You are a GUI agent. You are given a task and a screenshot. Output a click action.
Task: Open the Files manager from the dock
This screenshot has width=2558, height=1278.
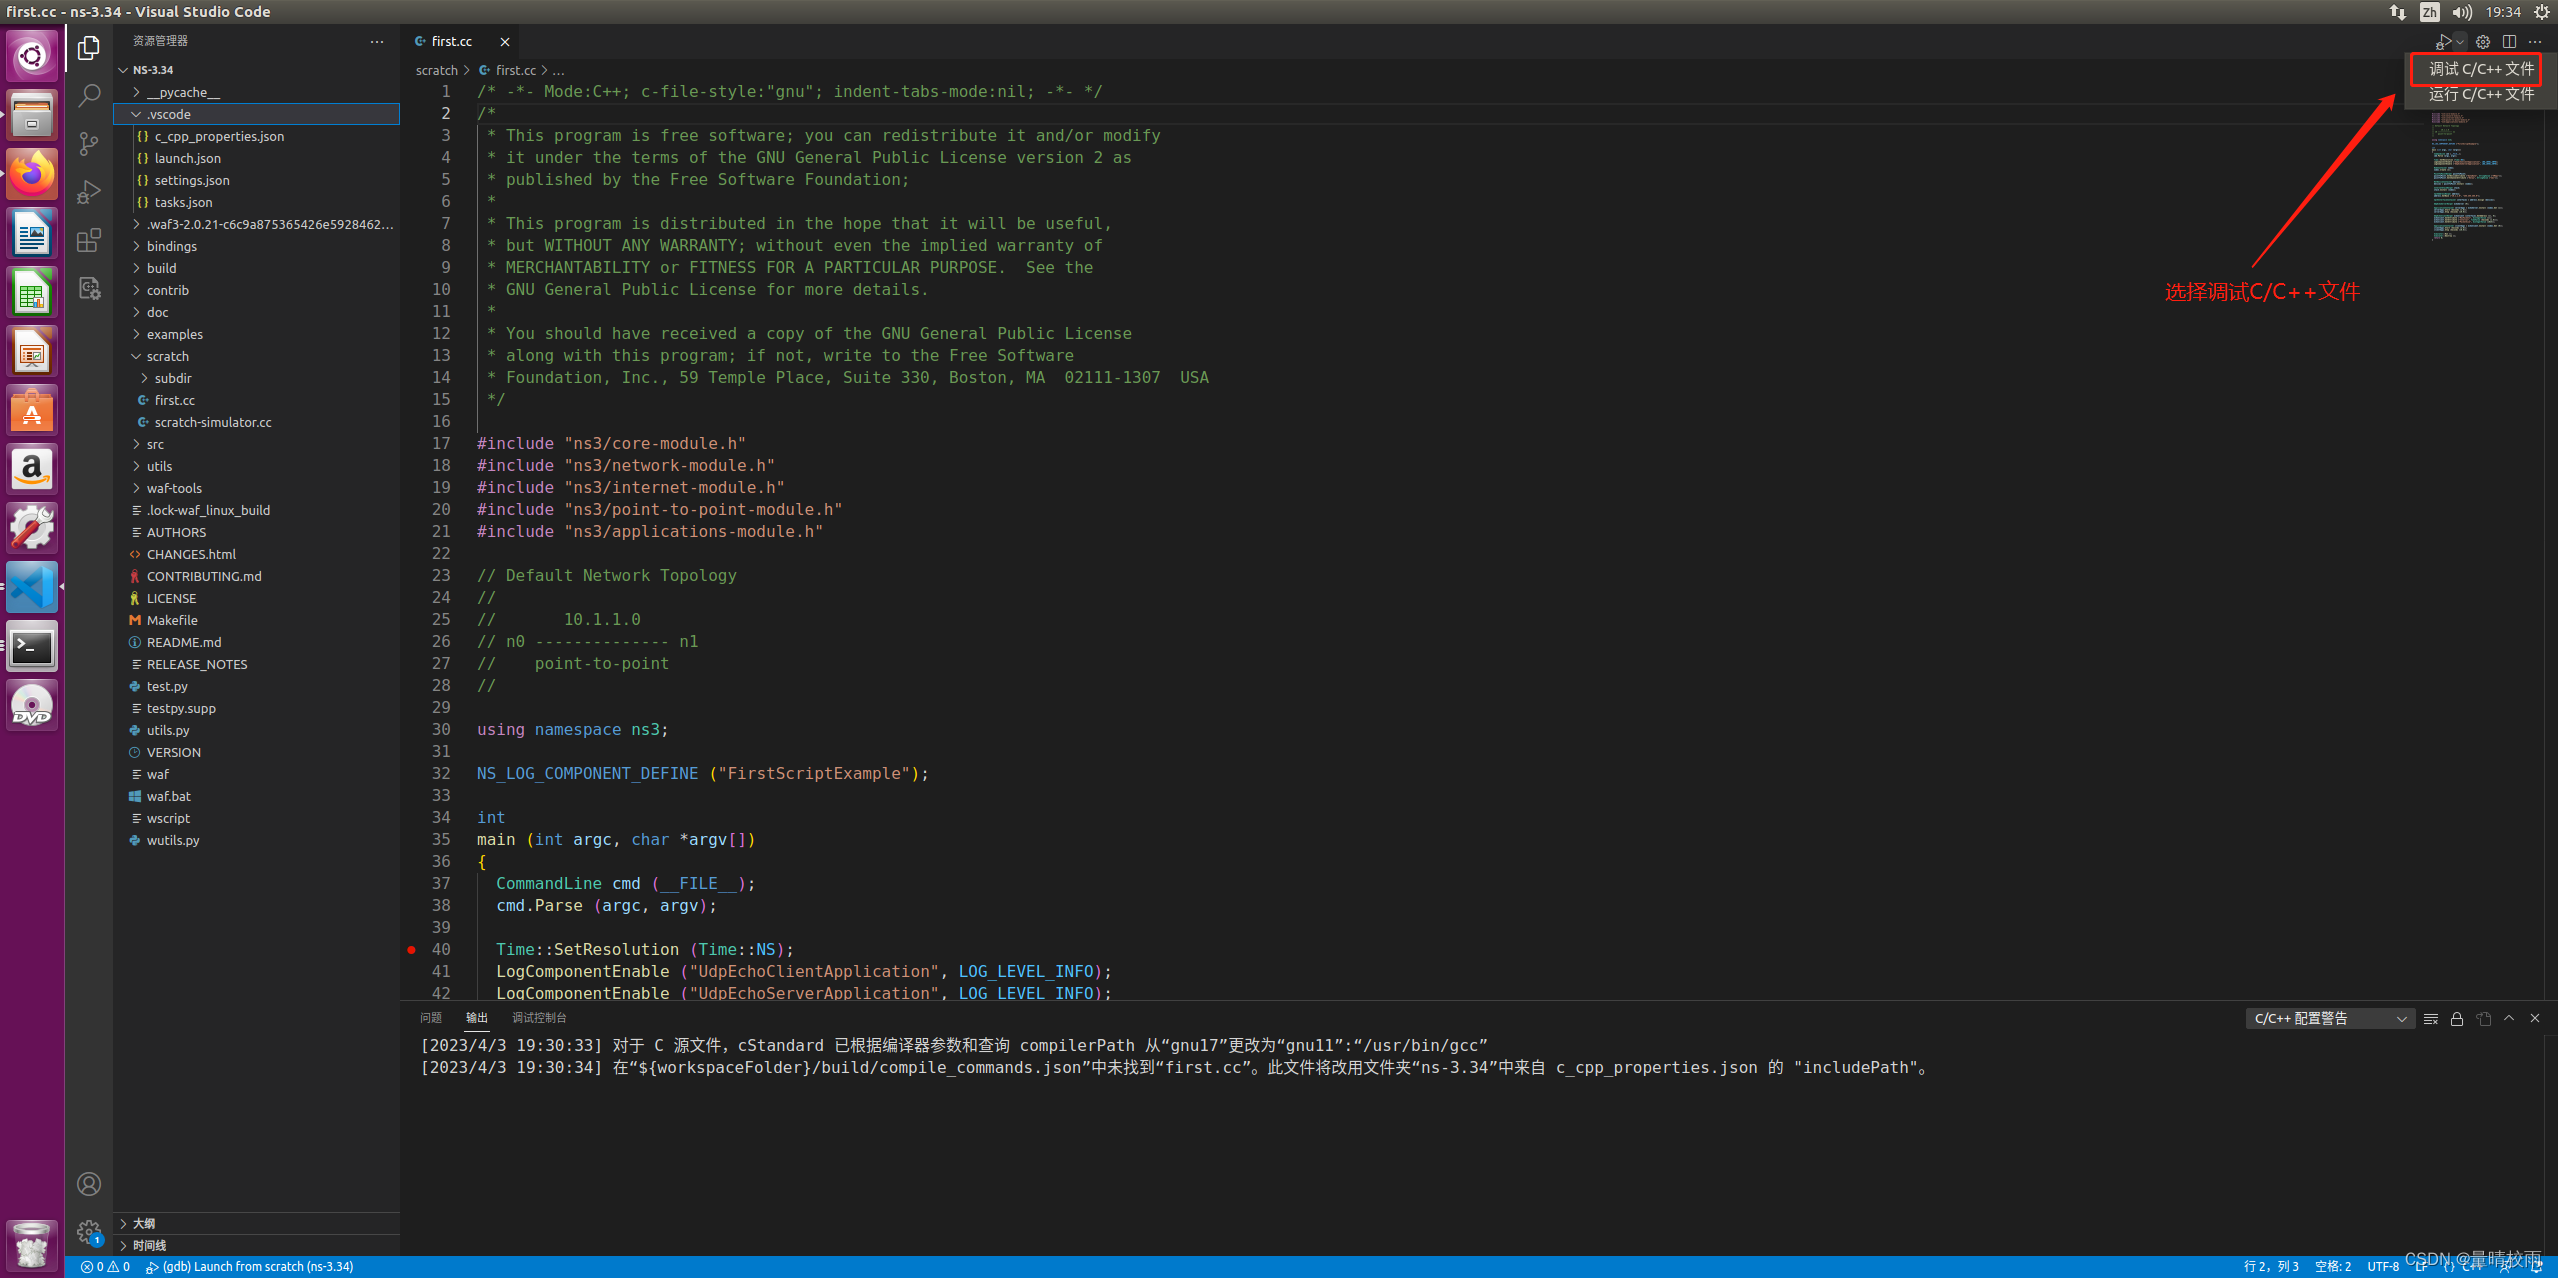pos(32,115)
